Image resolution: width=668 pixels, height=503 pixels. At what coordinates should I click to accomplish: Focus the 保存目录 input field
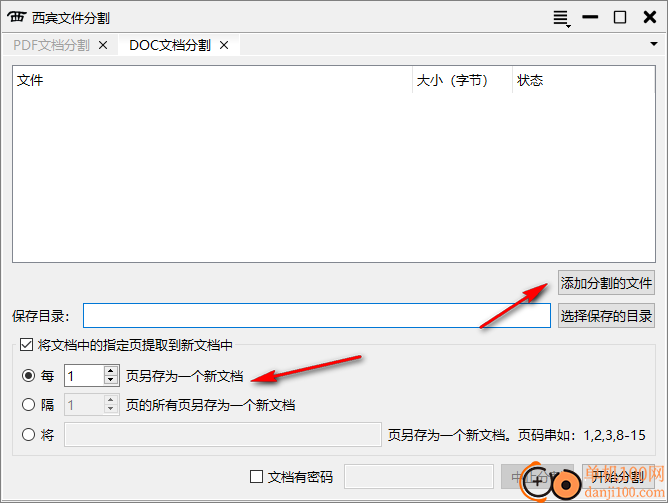point(317,316)
